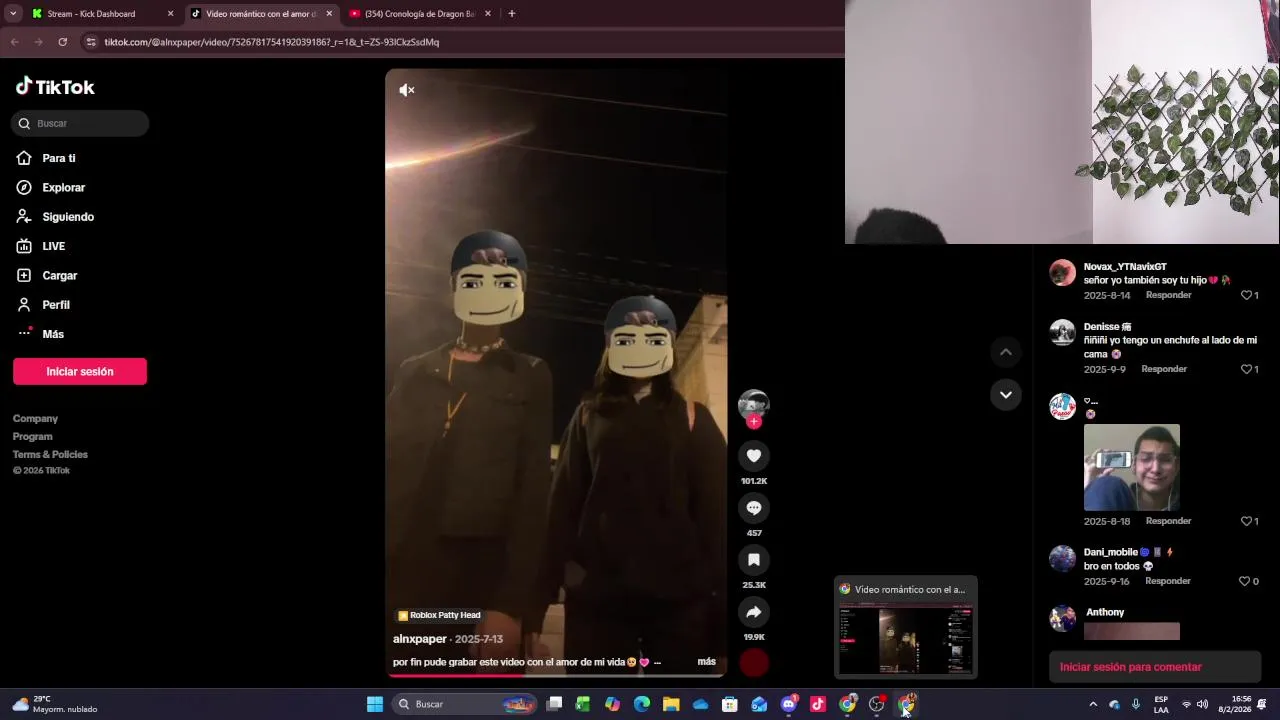Show hidden system tray icons
Screen dimensions: 1280x720
(1093, 704)
